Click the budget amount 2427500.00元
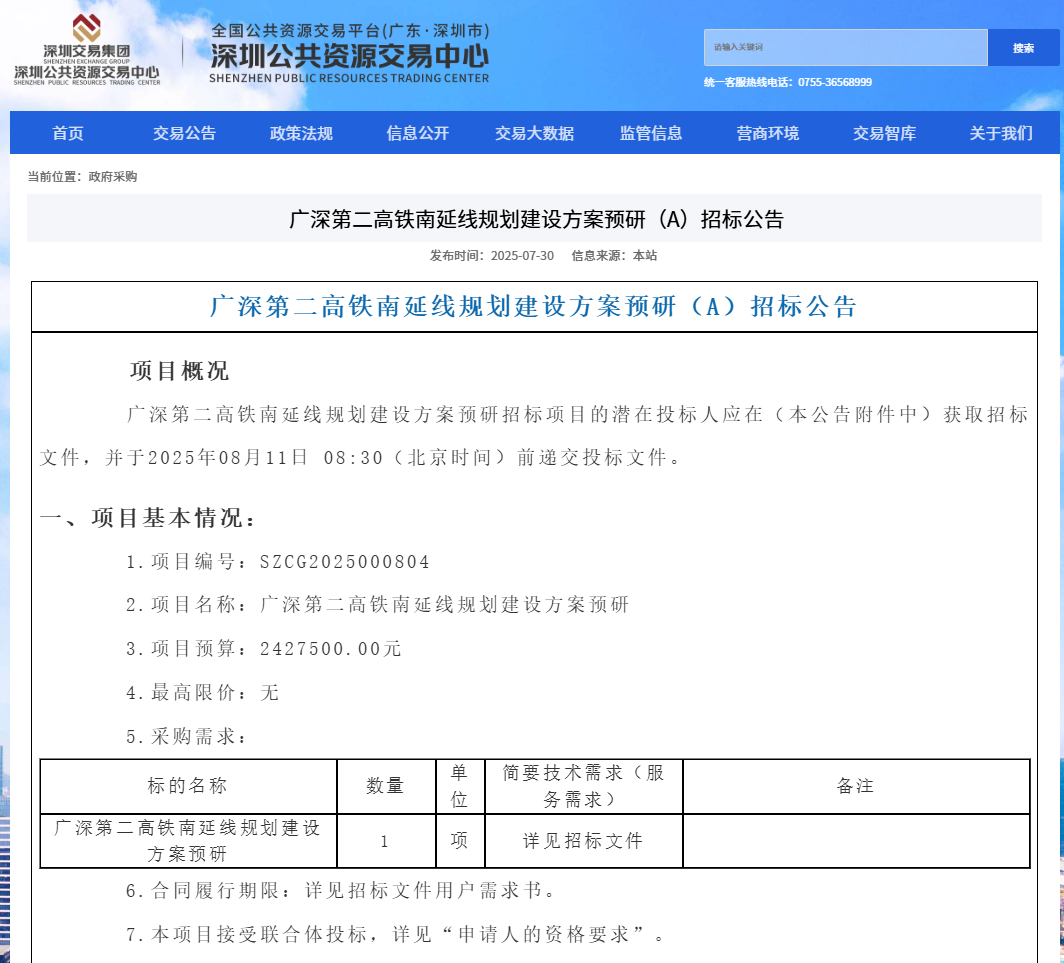 click(x=330, y=649)
